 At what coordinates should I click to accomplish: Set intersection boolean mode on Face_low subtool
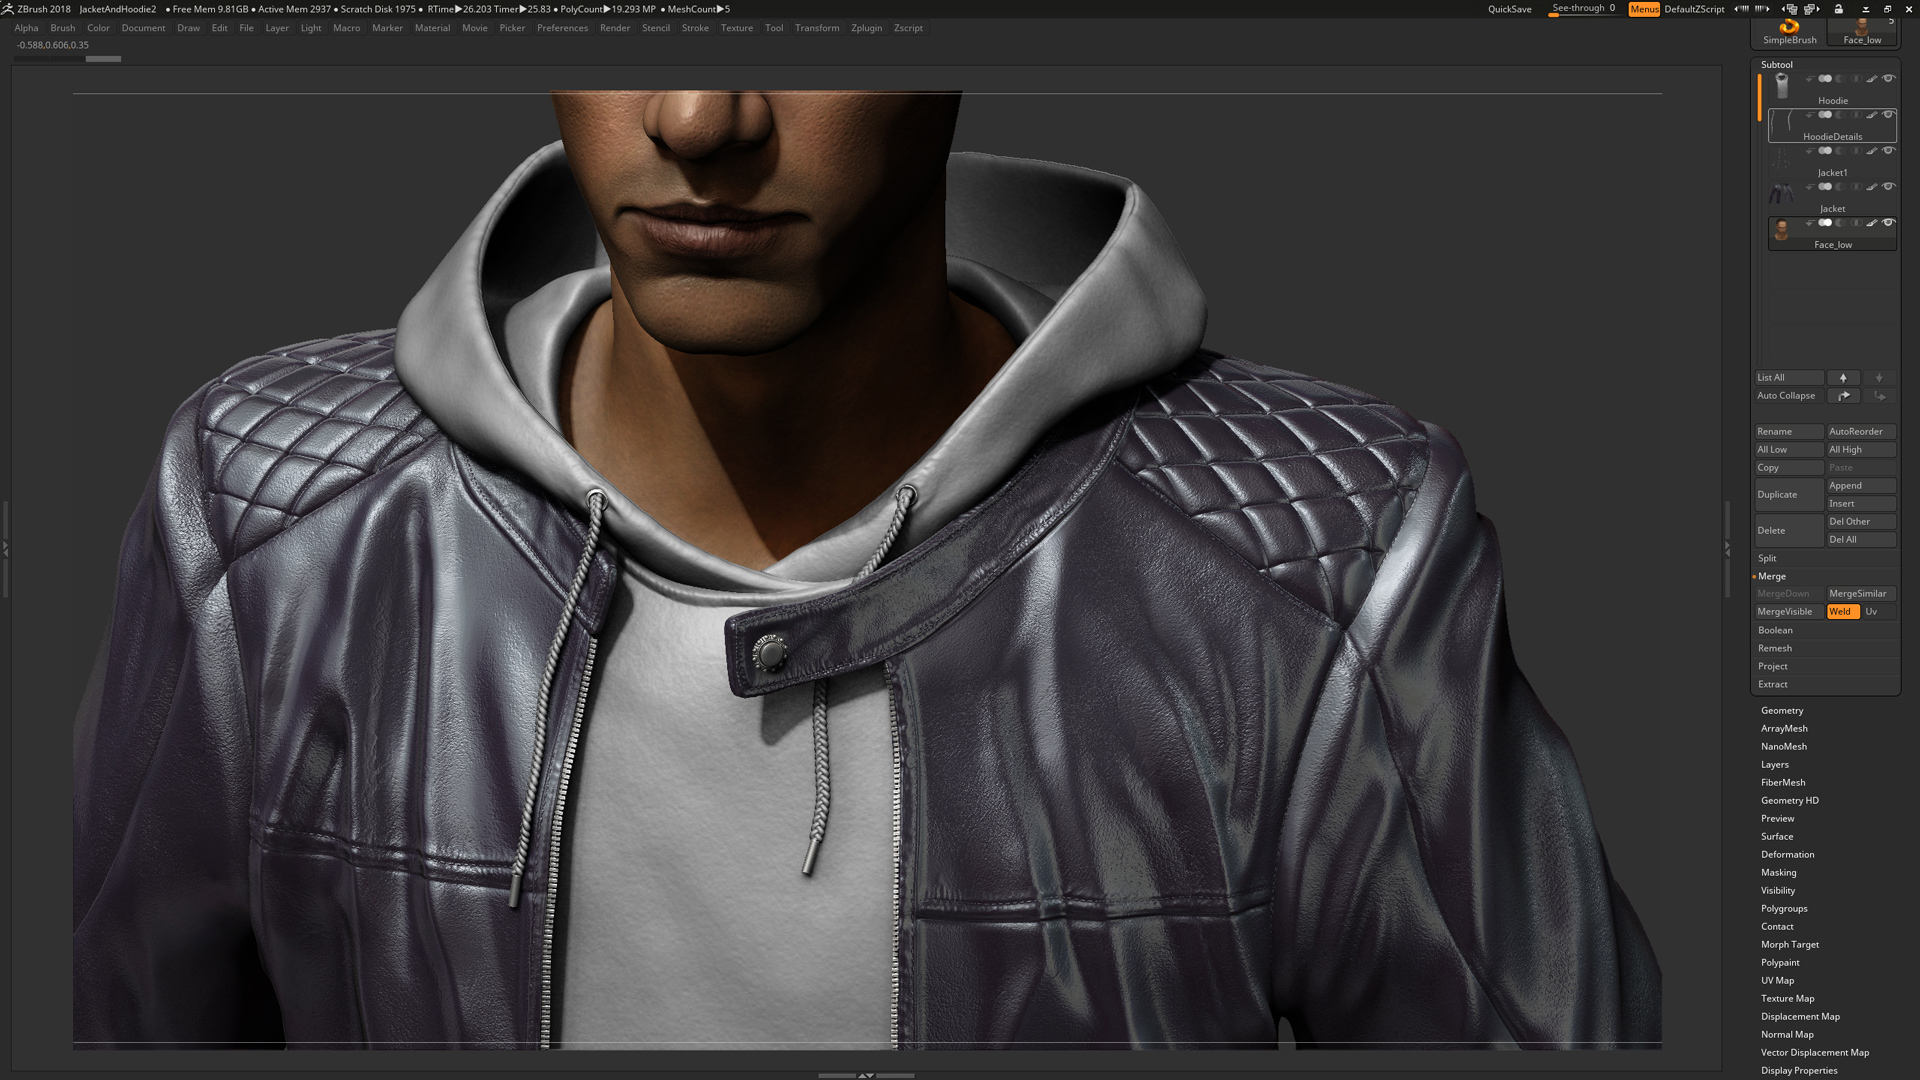(1856, 223)
